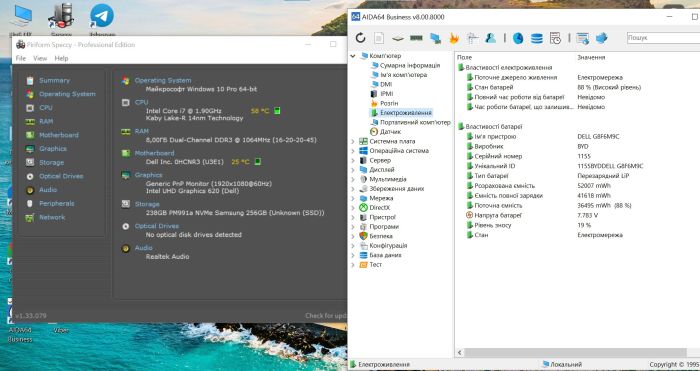Click AIDA64 window-with-gear toolbar icon

pyautogui.click(x=583, y=38)
